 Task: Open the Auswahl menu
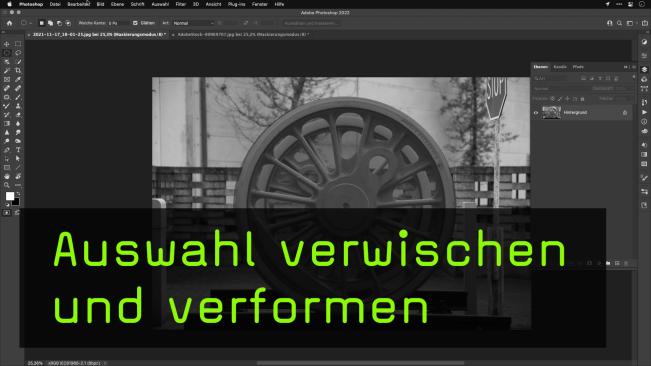click(x=160, y=4)
